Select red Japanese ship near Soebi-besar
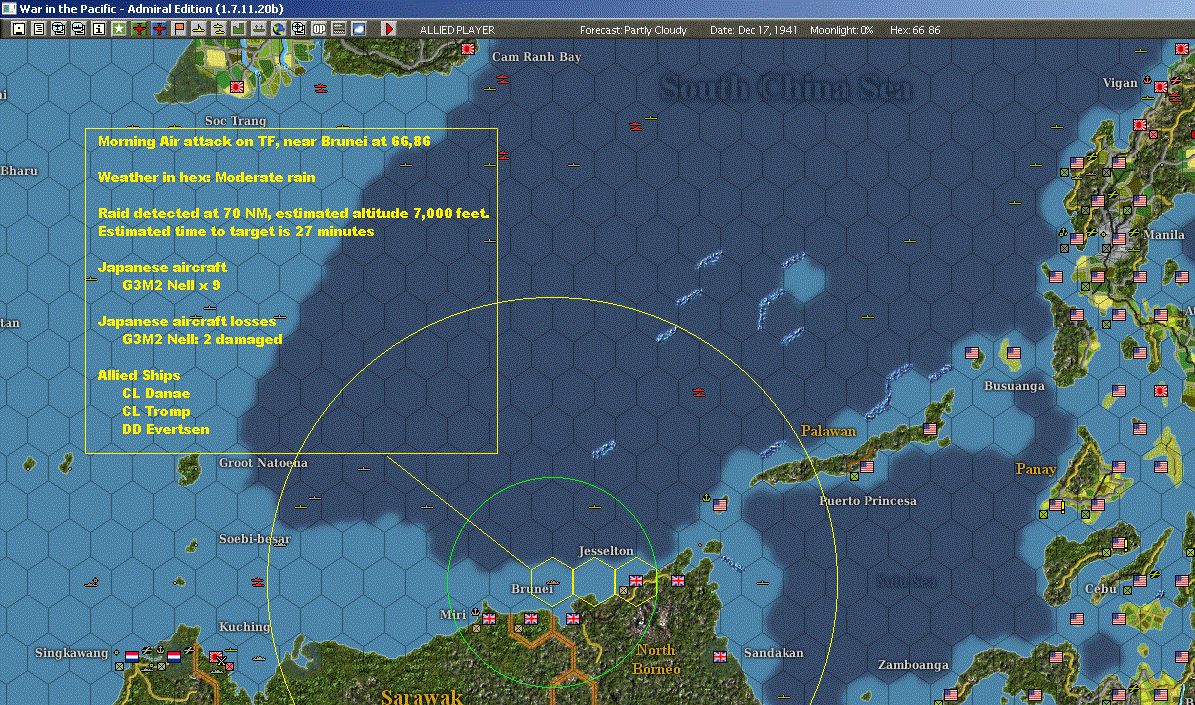1195x705 pixels. tap(258, 582)
